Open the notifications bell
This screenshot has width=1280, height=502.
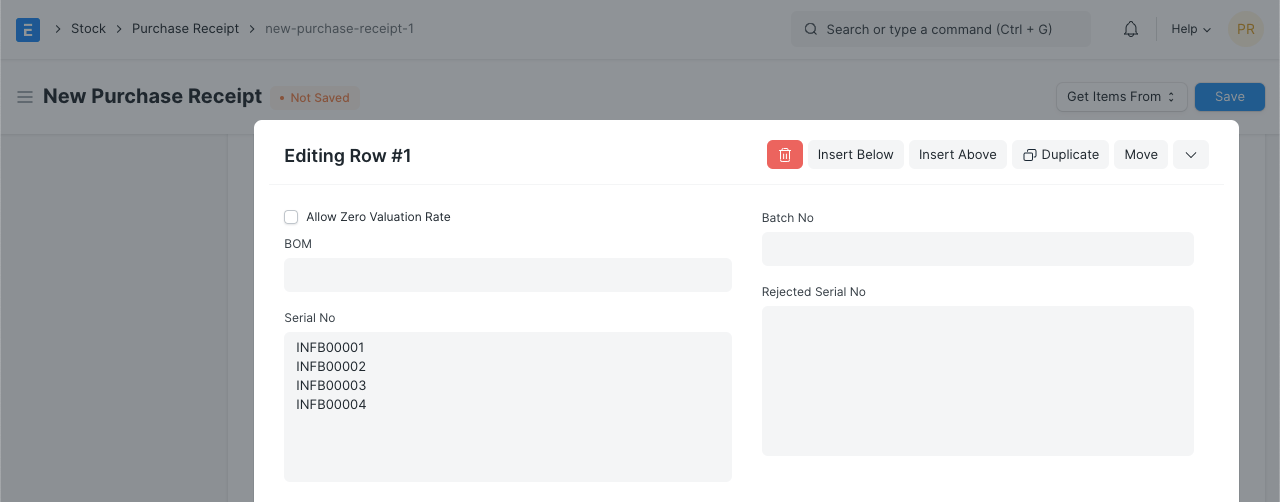point(1131,29)
